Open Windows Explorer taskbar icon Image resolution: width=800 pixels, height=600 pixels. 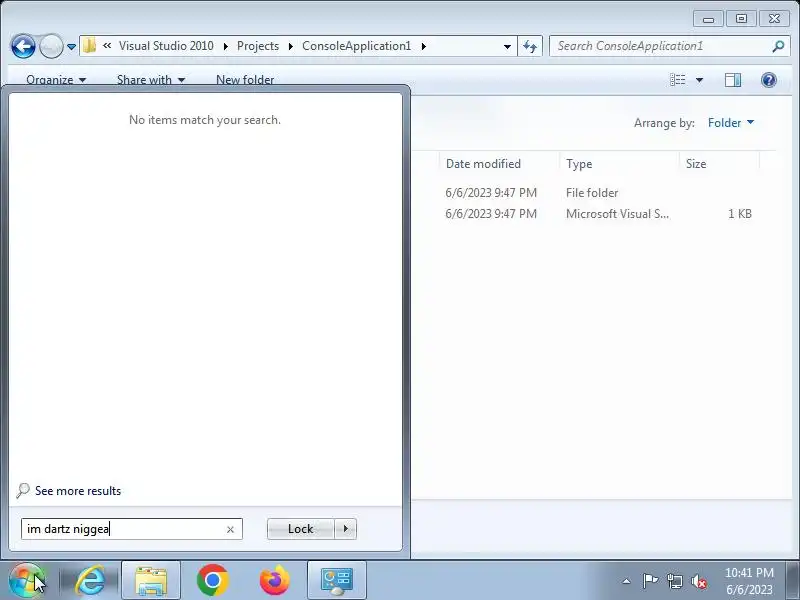pyautogui.click(x=151, y=581)
